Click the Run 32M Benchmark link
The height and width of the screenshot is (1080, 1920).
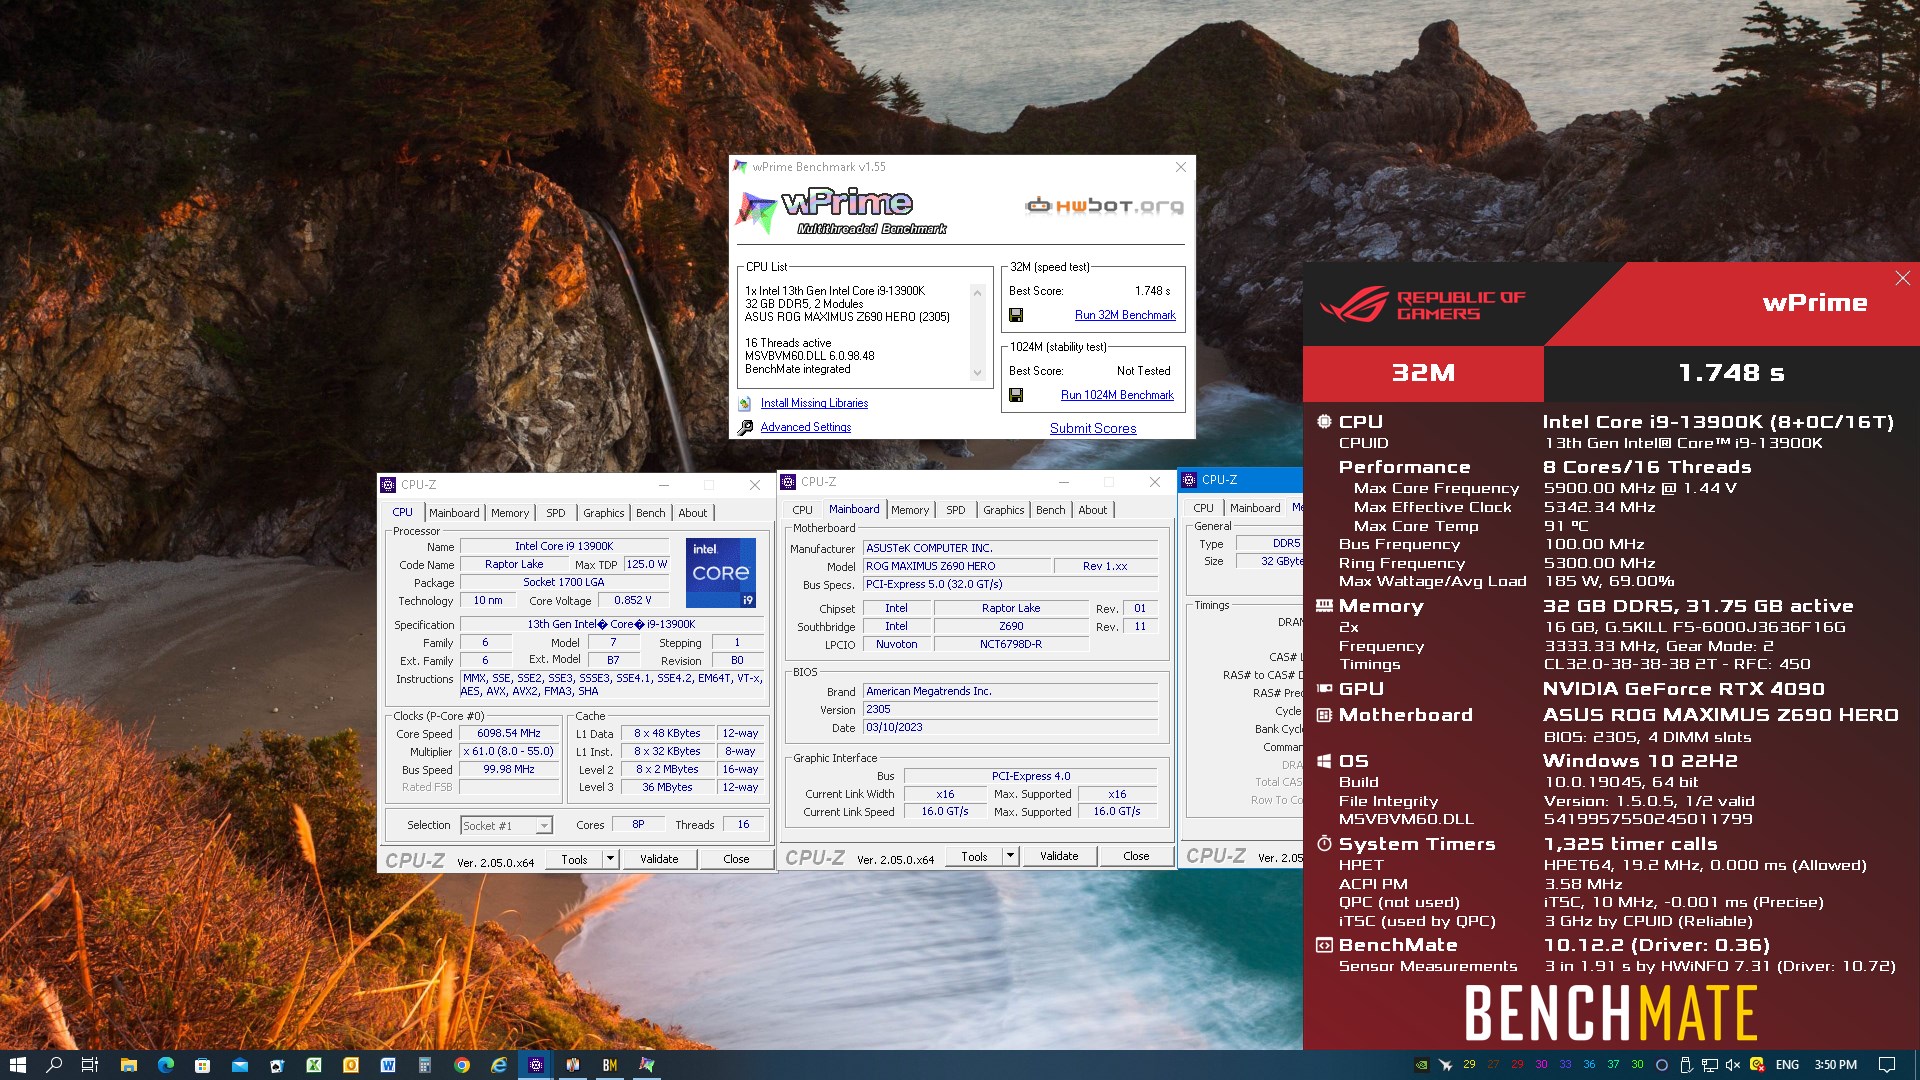[x=1125, y=315]
